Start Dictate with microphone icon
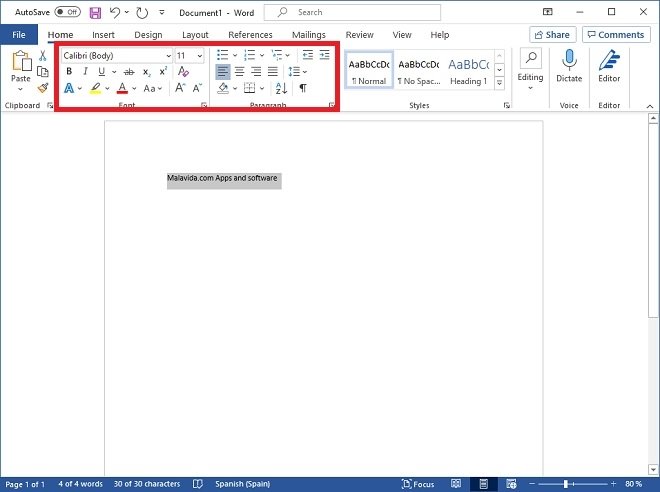Screen dimensions: 660x492 pos(569,60)
